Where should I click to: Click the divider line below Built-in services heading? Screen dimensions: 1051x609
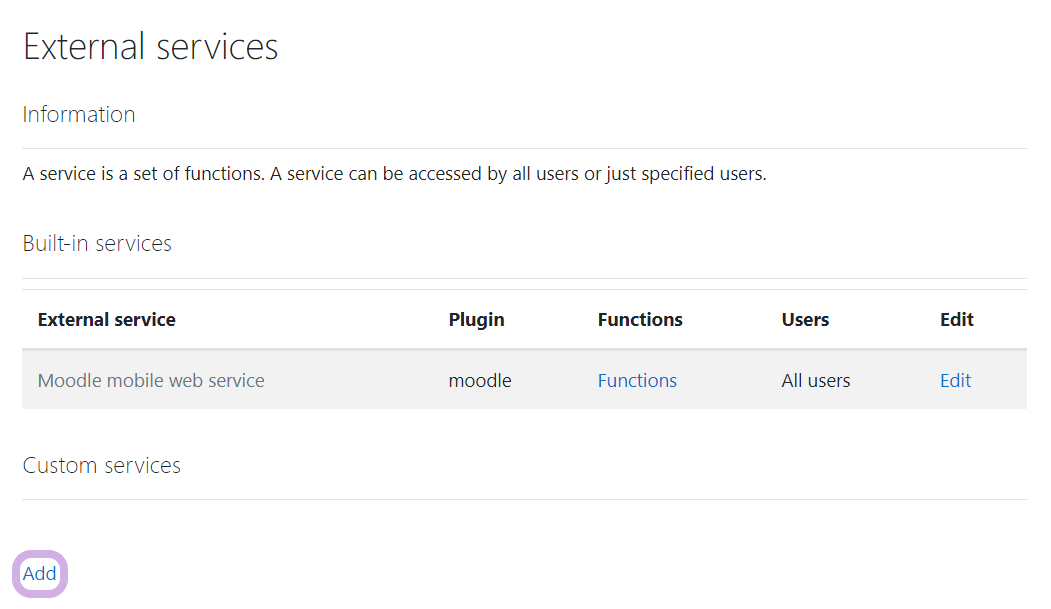pyautogui.click(x=524, y=278)
